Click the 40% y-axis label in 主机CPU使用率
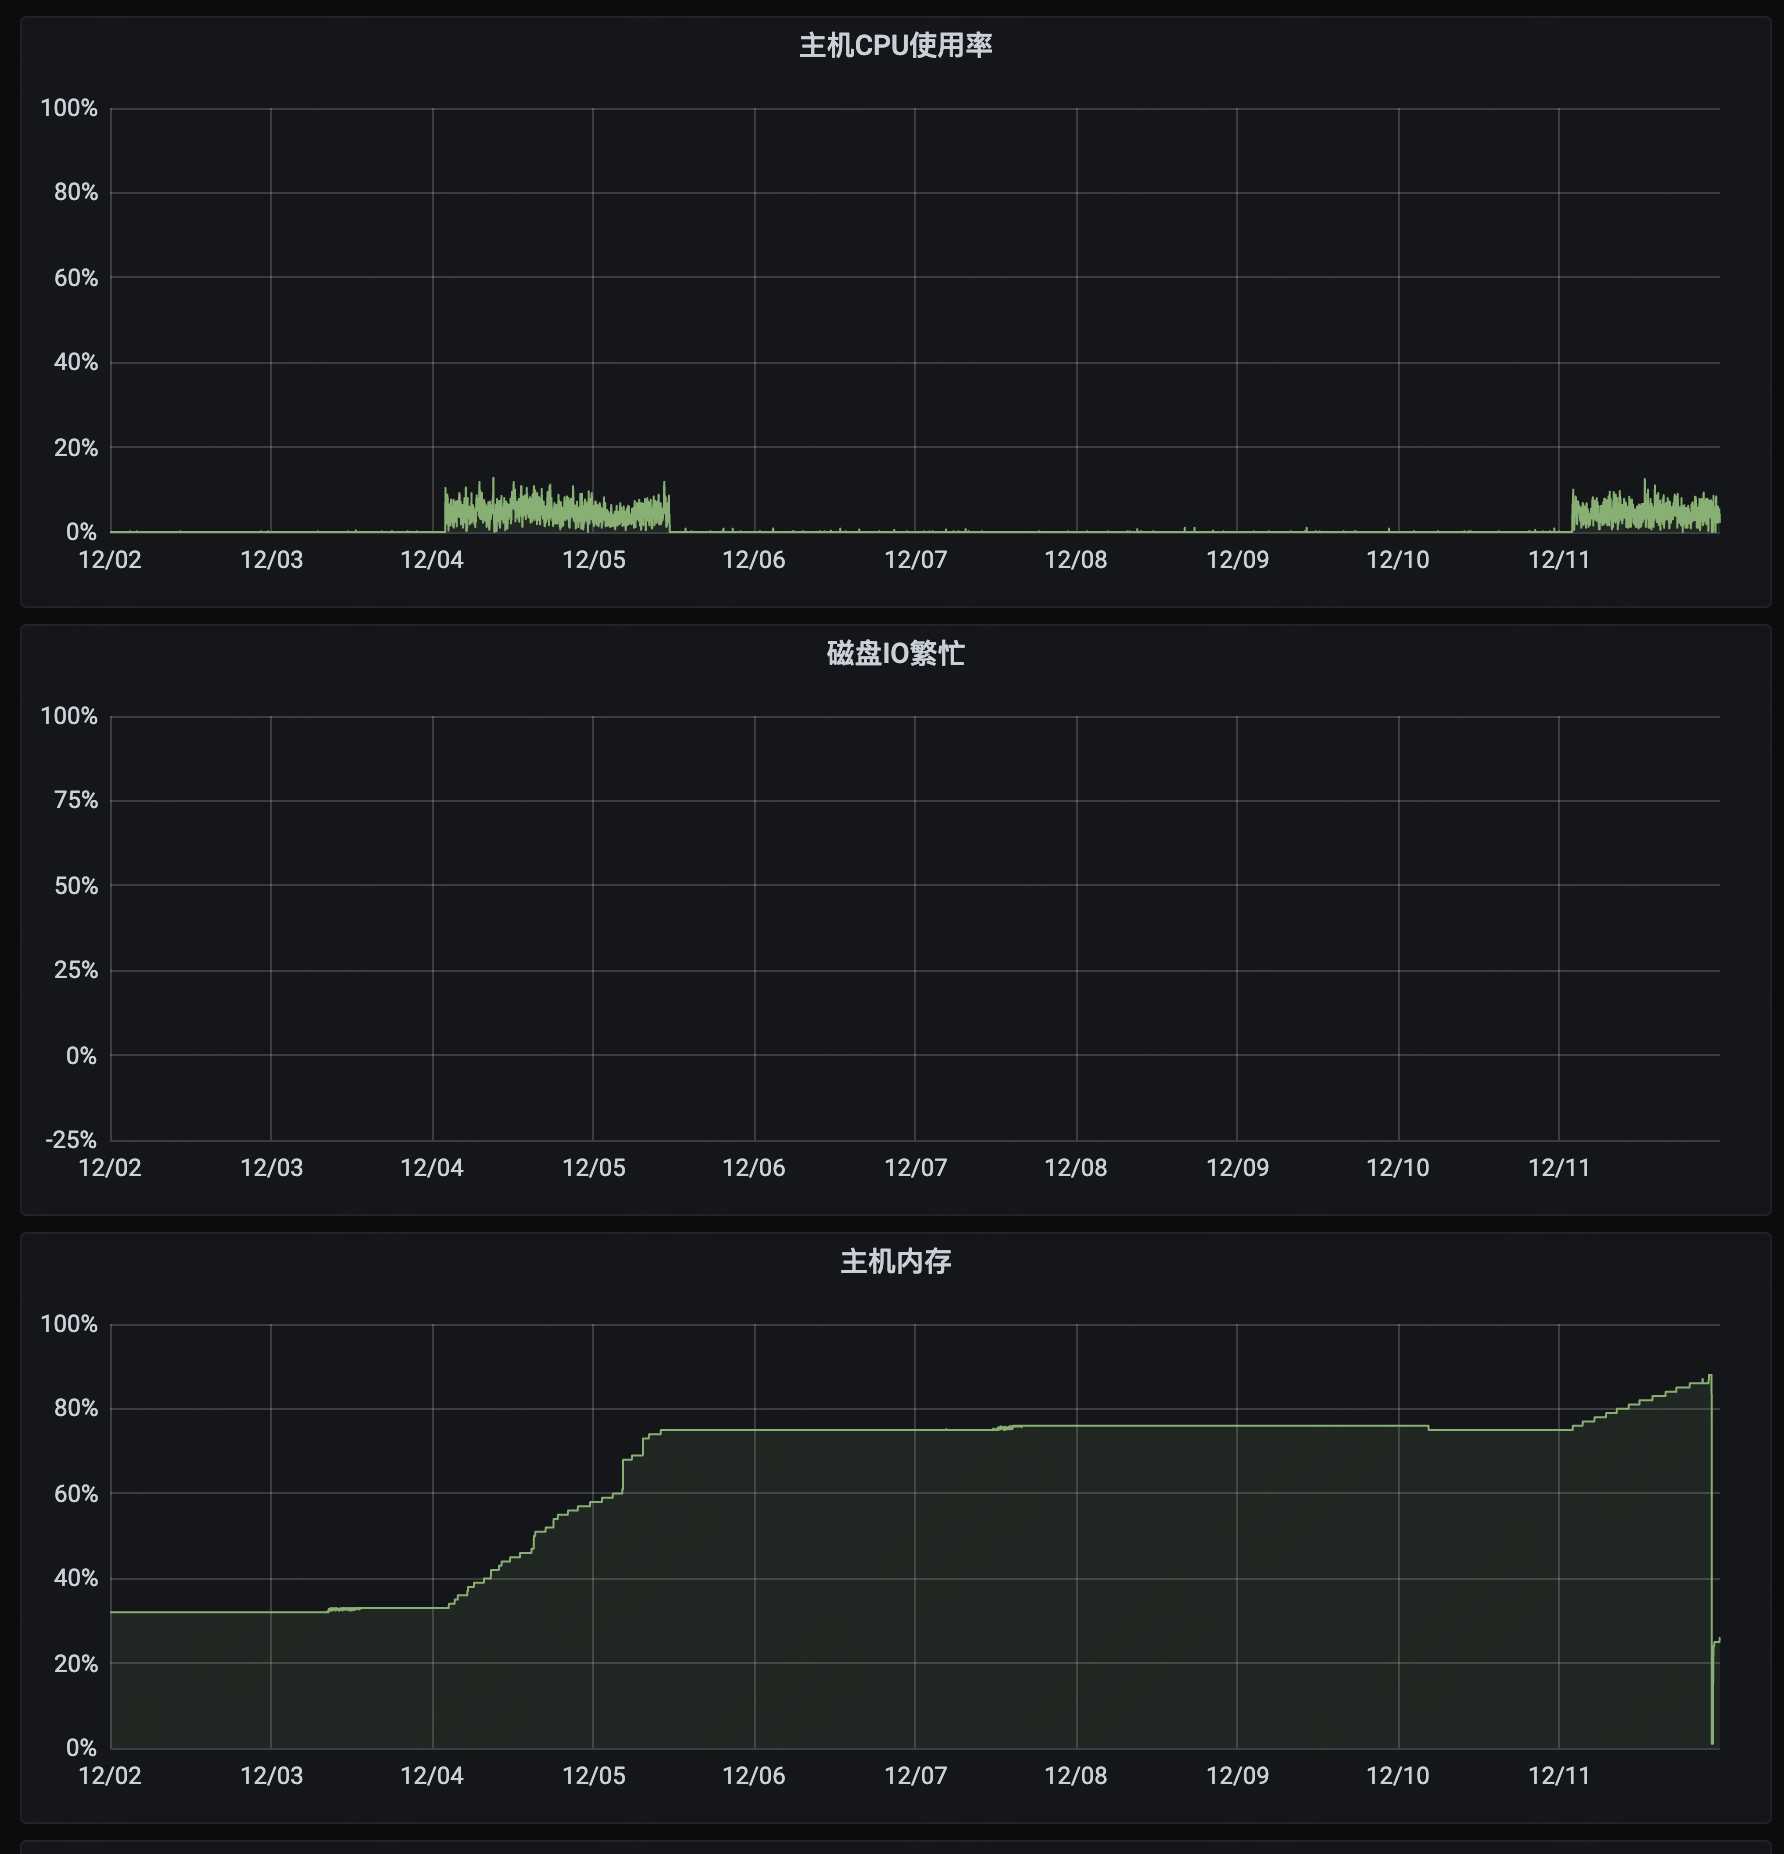This screenshot has width=1784, height=1854. point(76,362)
